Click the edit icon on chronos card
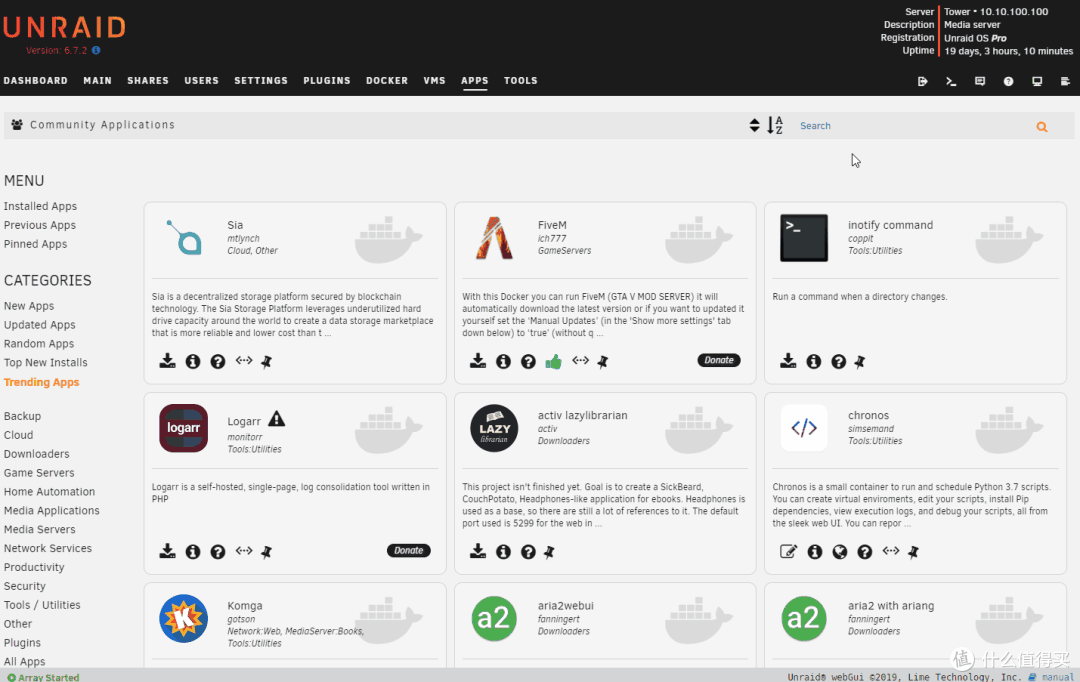The width and height of the screenshot is (1080, 682). click(x=788, y=551)
